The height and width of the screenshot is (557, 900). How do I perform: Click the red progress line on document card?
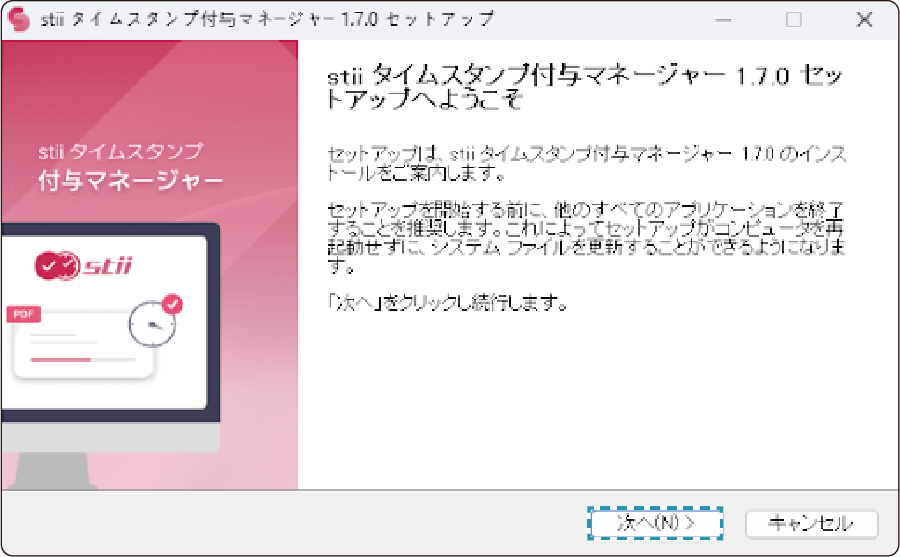coord(60,357)
